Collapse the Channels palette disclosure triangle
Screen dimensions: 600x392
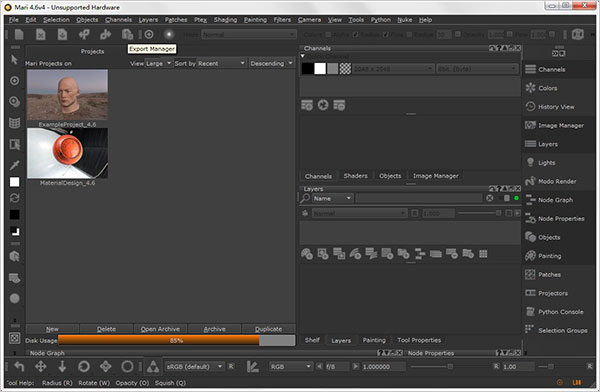point(303,56)
